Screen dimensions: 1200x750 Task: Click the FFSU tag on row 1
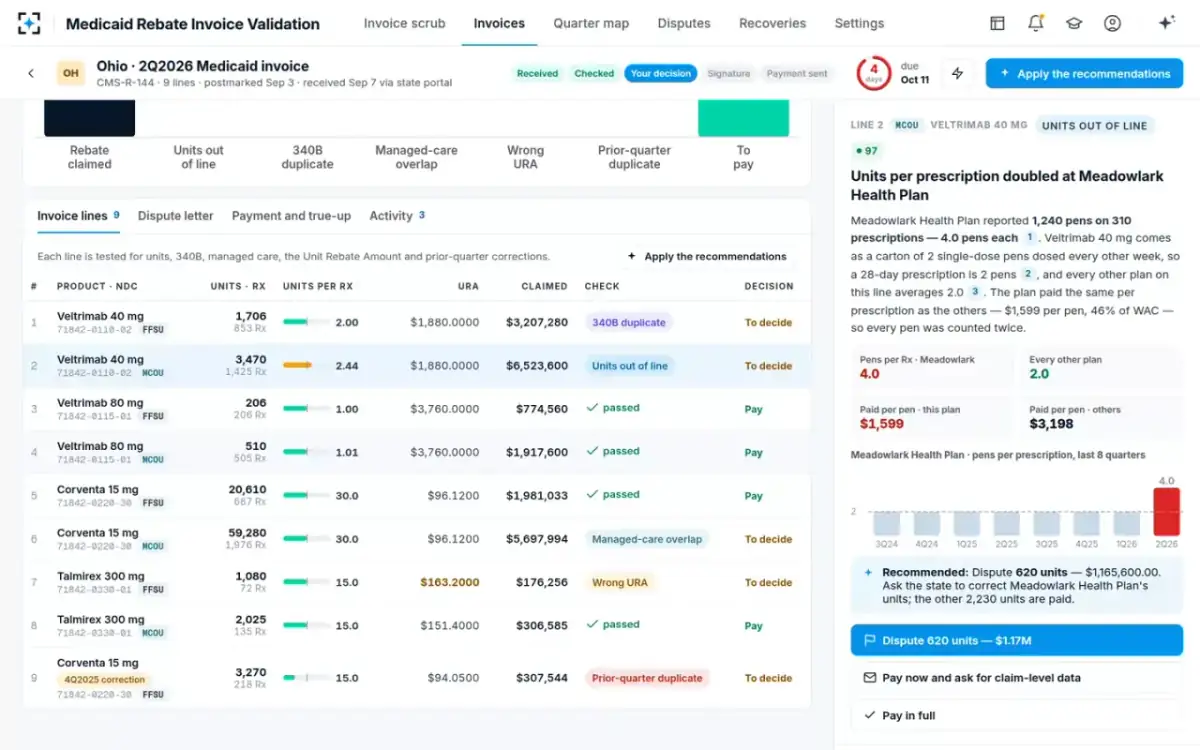tap(153, 329)
